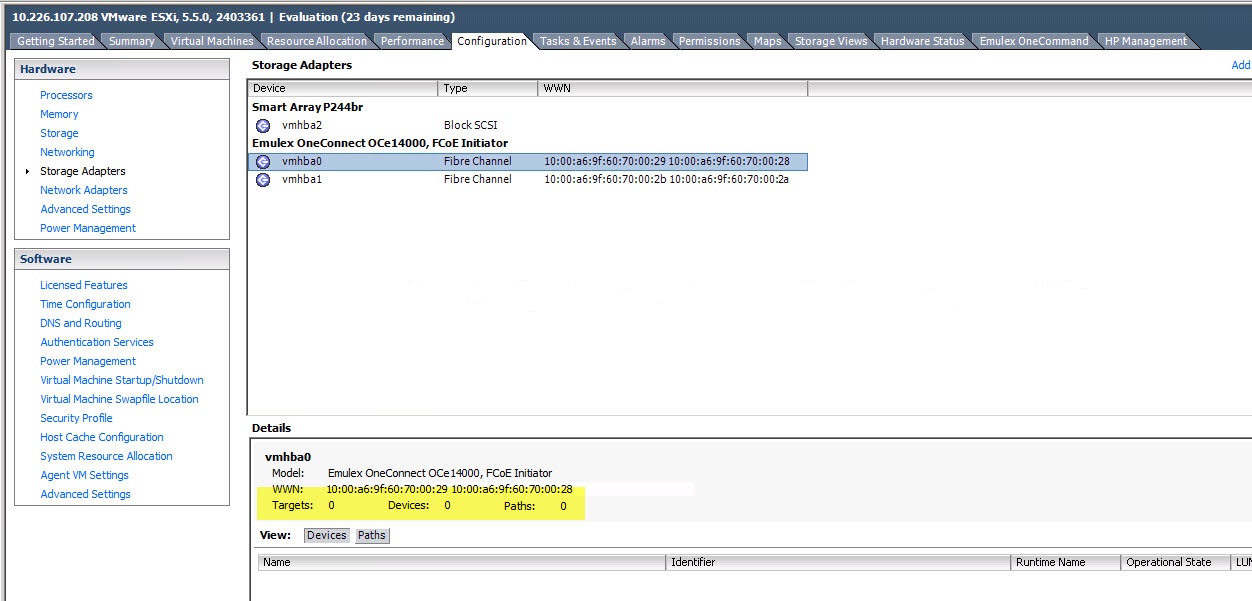The width and height of the screenshot is (1252, 601).
Task: Open the Performance tab
Action: [x=412, y=41]
